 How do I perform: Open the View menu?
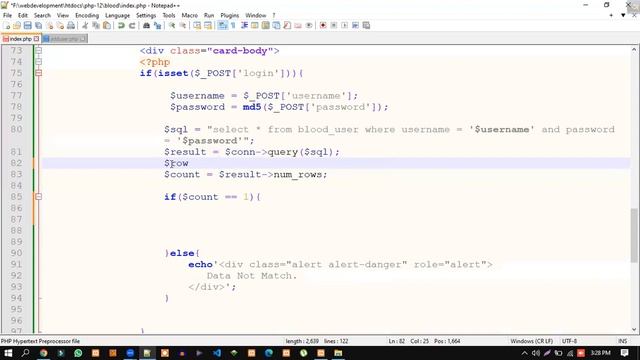pos(62,16)
